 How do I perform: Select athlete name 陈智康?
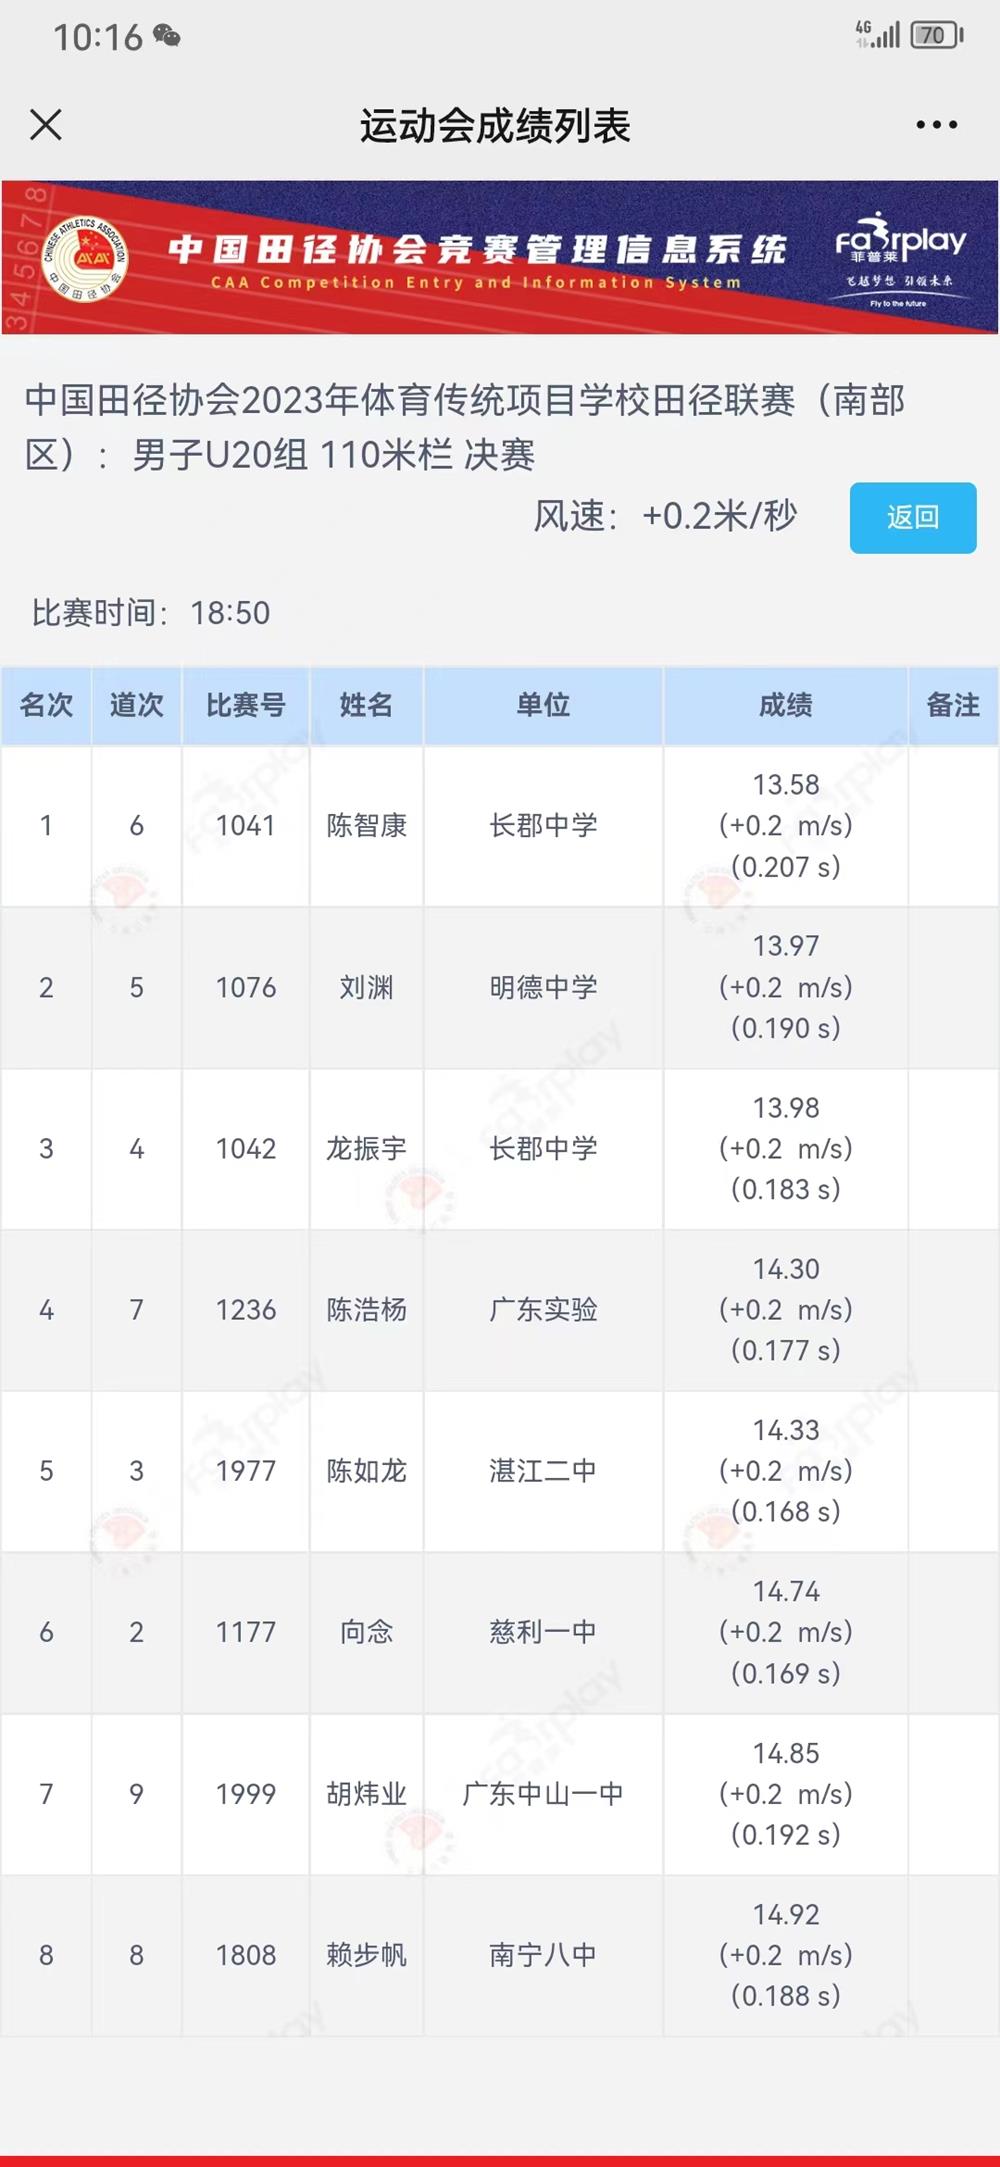click(x=366, y=826)
